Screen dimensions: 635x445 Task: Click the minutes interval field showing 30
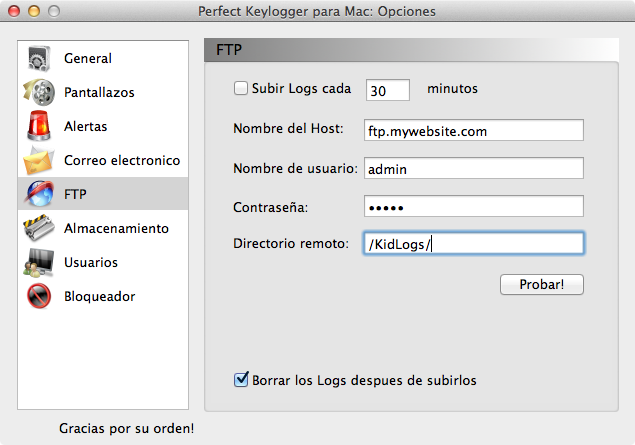[388, 90]
